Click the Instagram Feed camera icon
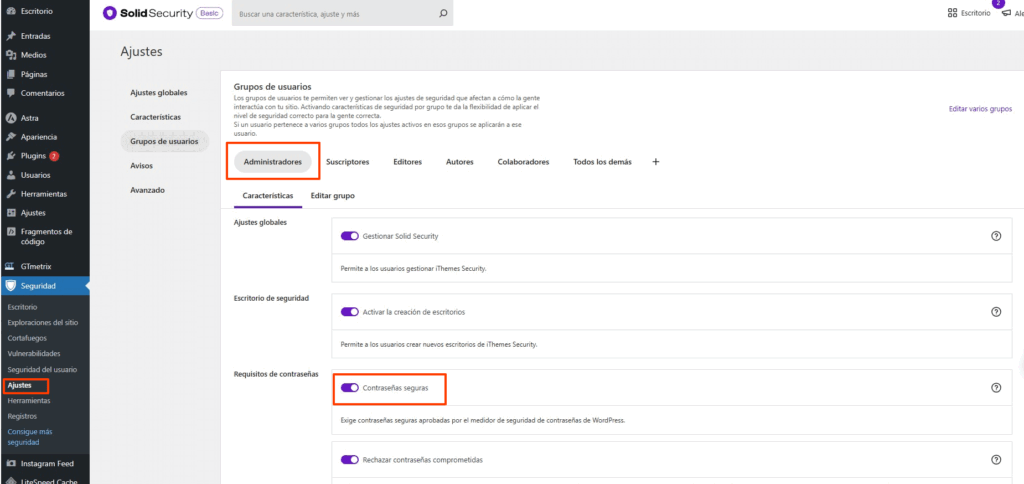This screenshot has width=1024, height=484. coord(10,464)
